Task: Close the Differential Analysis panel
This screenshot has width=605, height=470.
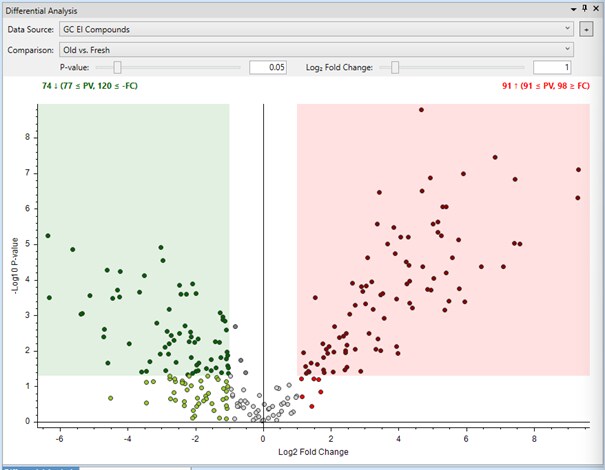Action: tap(596, 9)
